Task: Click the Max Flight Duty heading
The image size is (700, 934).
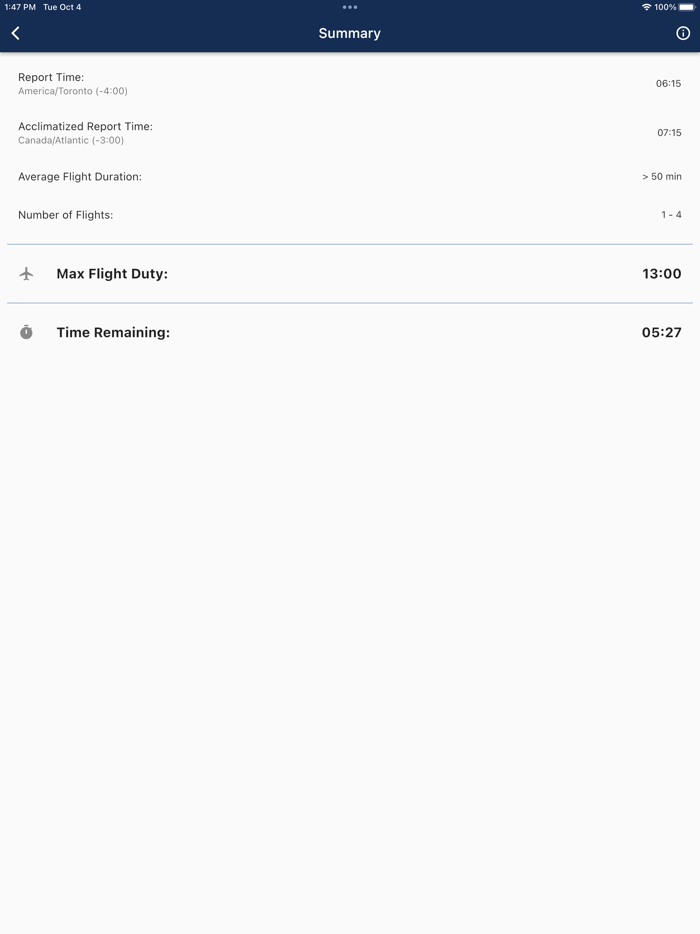Action: pos(112,274)
